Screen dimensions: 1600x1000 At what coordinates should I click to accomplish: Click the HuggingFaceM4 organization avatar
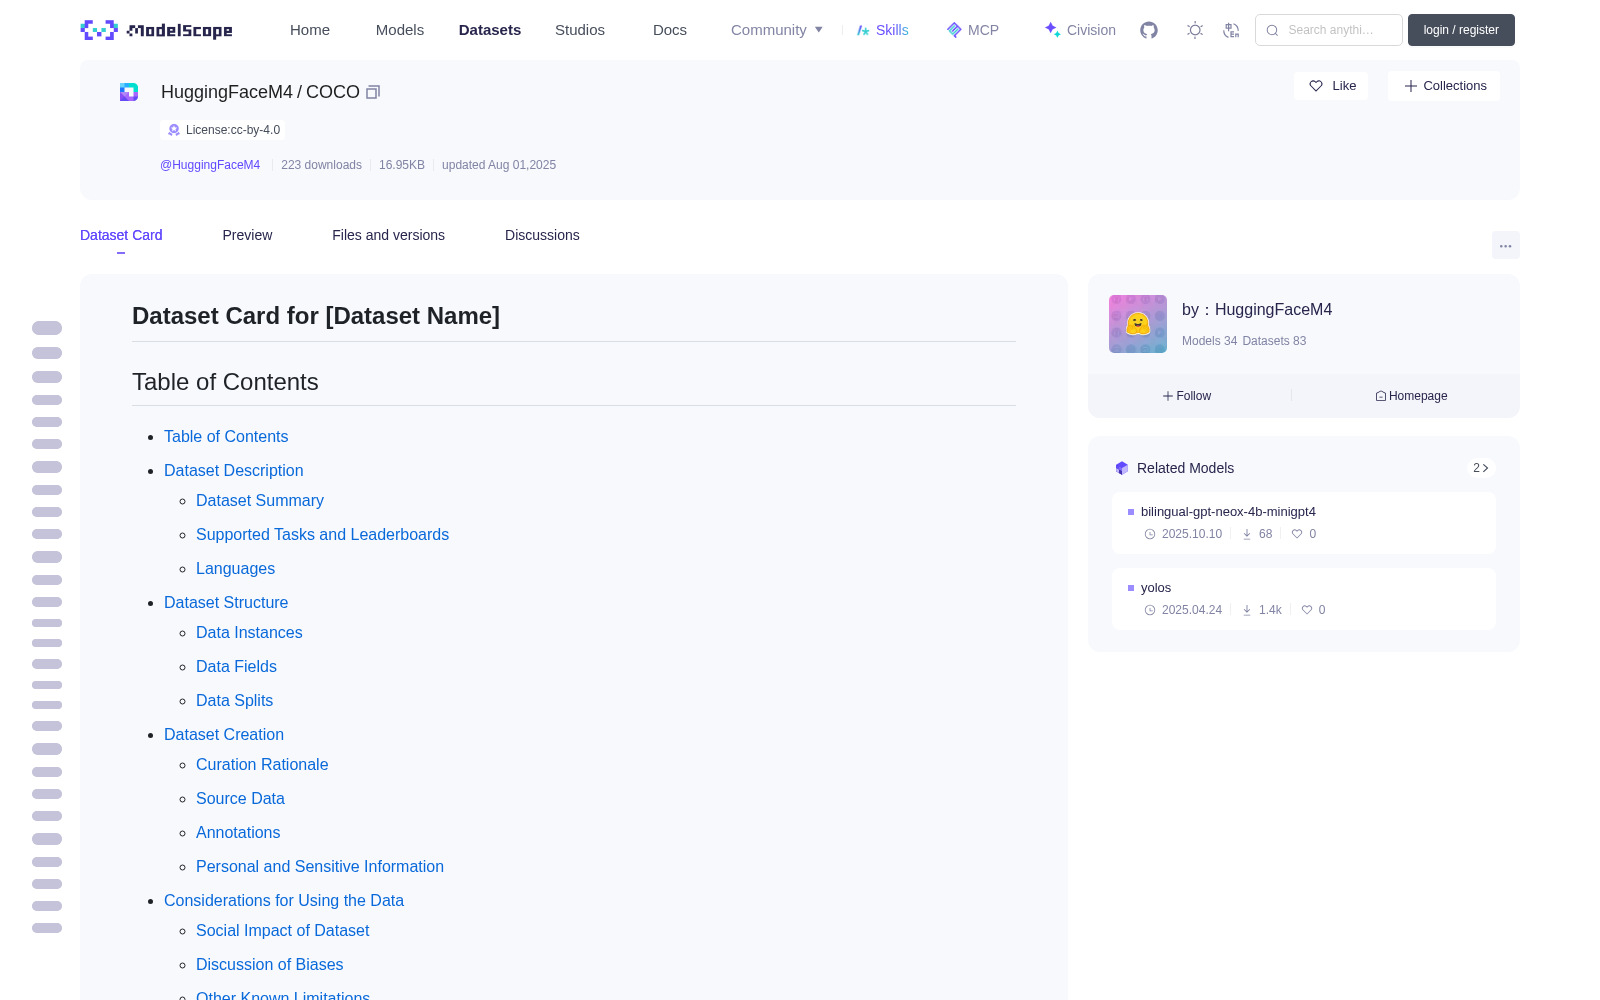click(x=1138, y=324)
